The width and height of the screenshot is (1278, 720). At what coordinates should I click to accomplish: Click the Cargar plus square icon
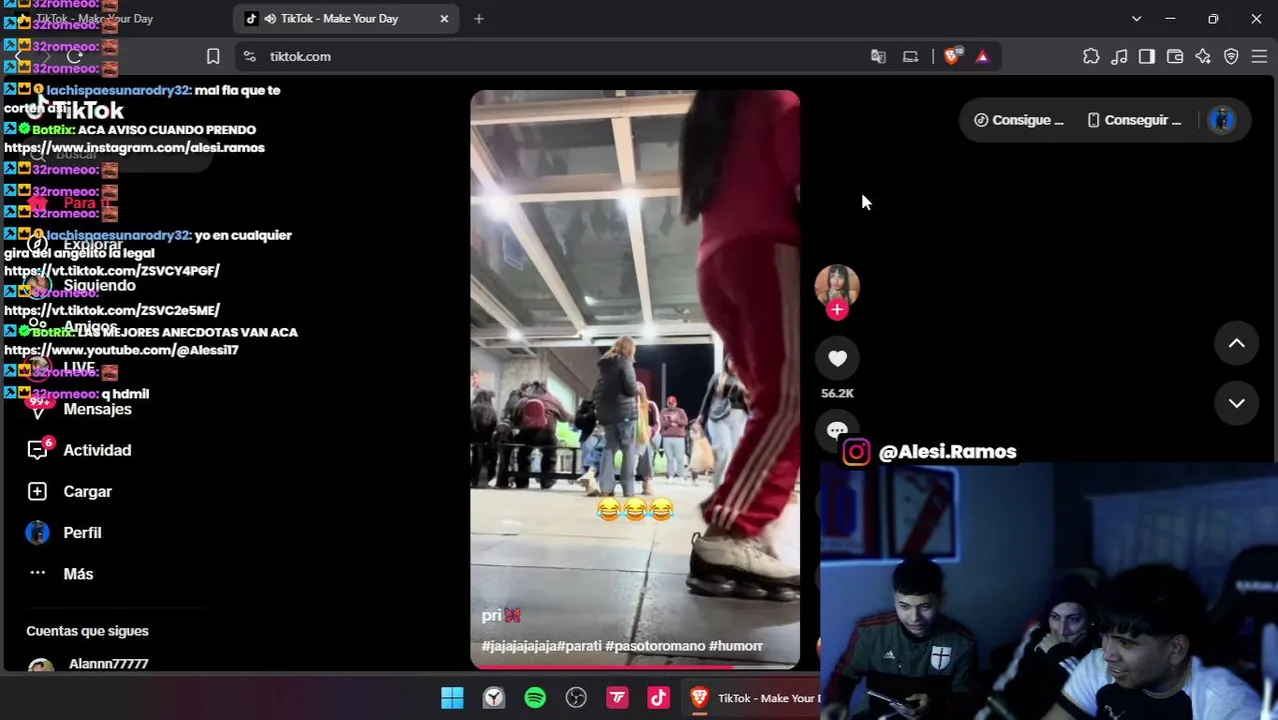coord(37,491)
